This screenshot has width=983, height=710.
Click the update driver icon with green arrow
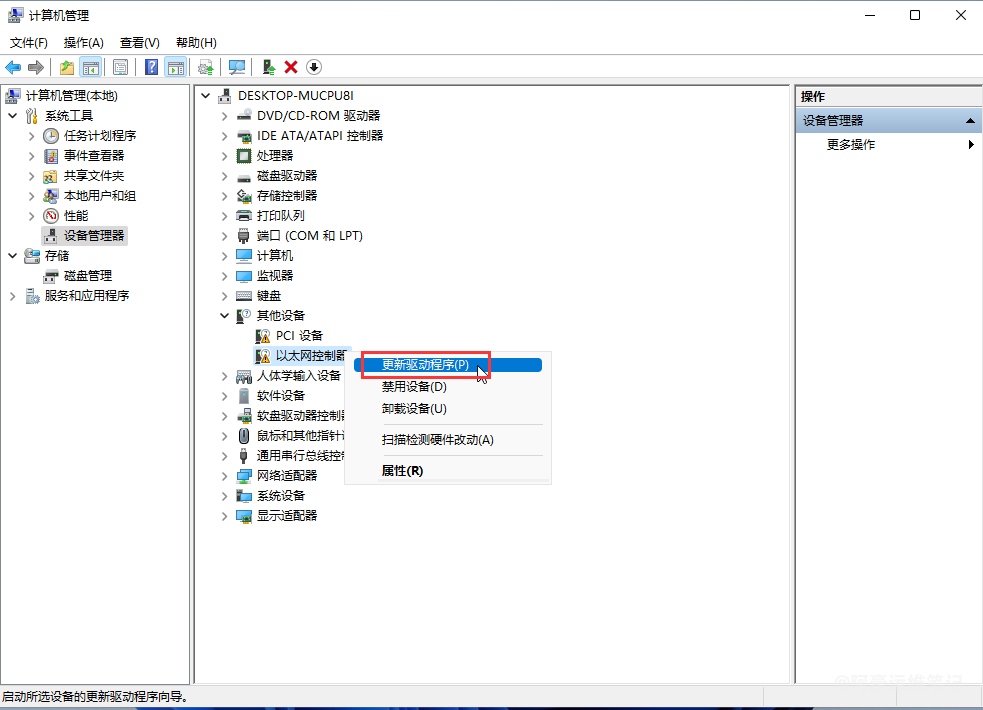[268, 67]
